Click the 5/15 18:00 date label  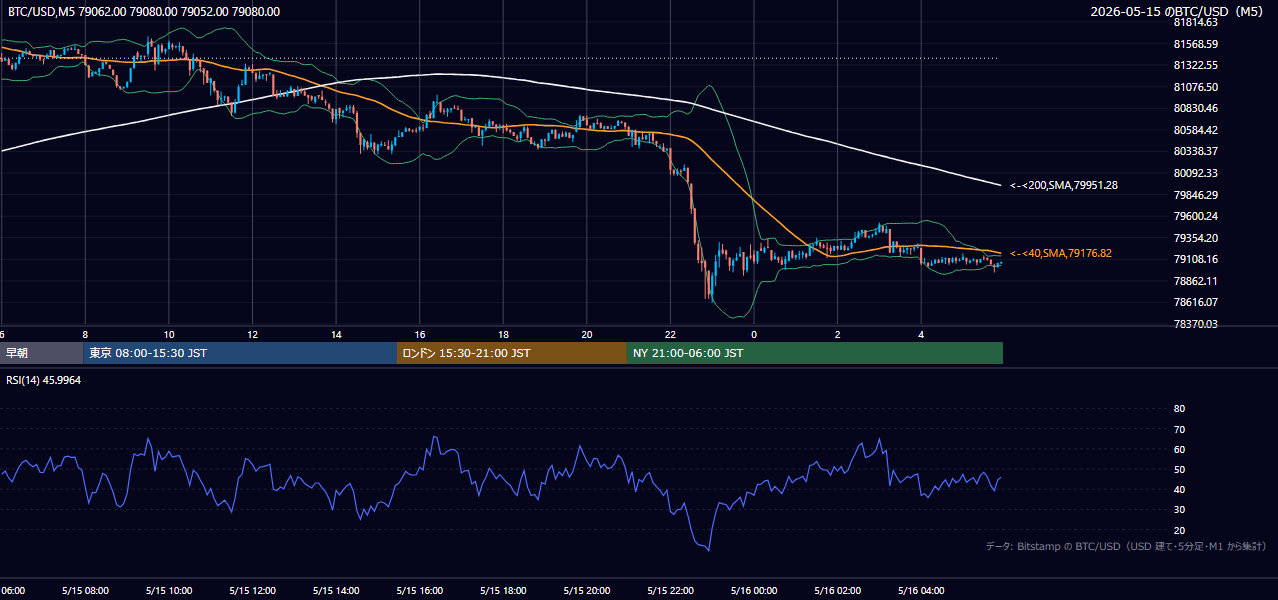click(x=504, y=591)
